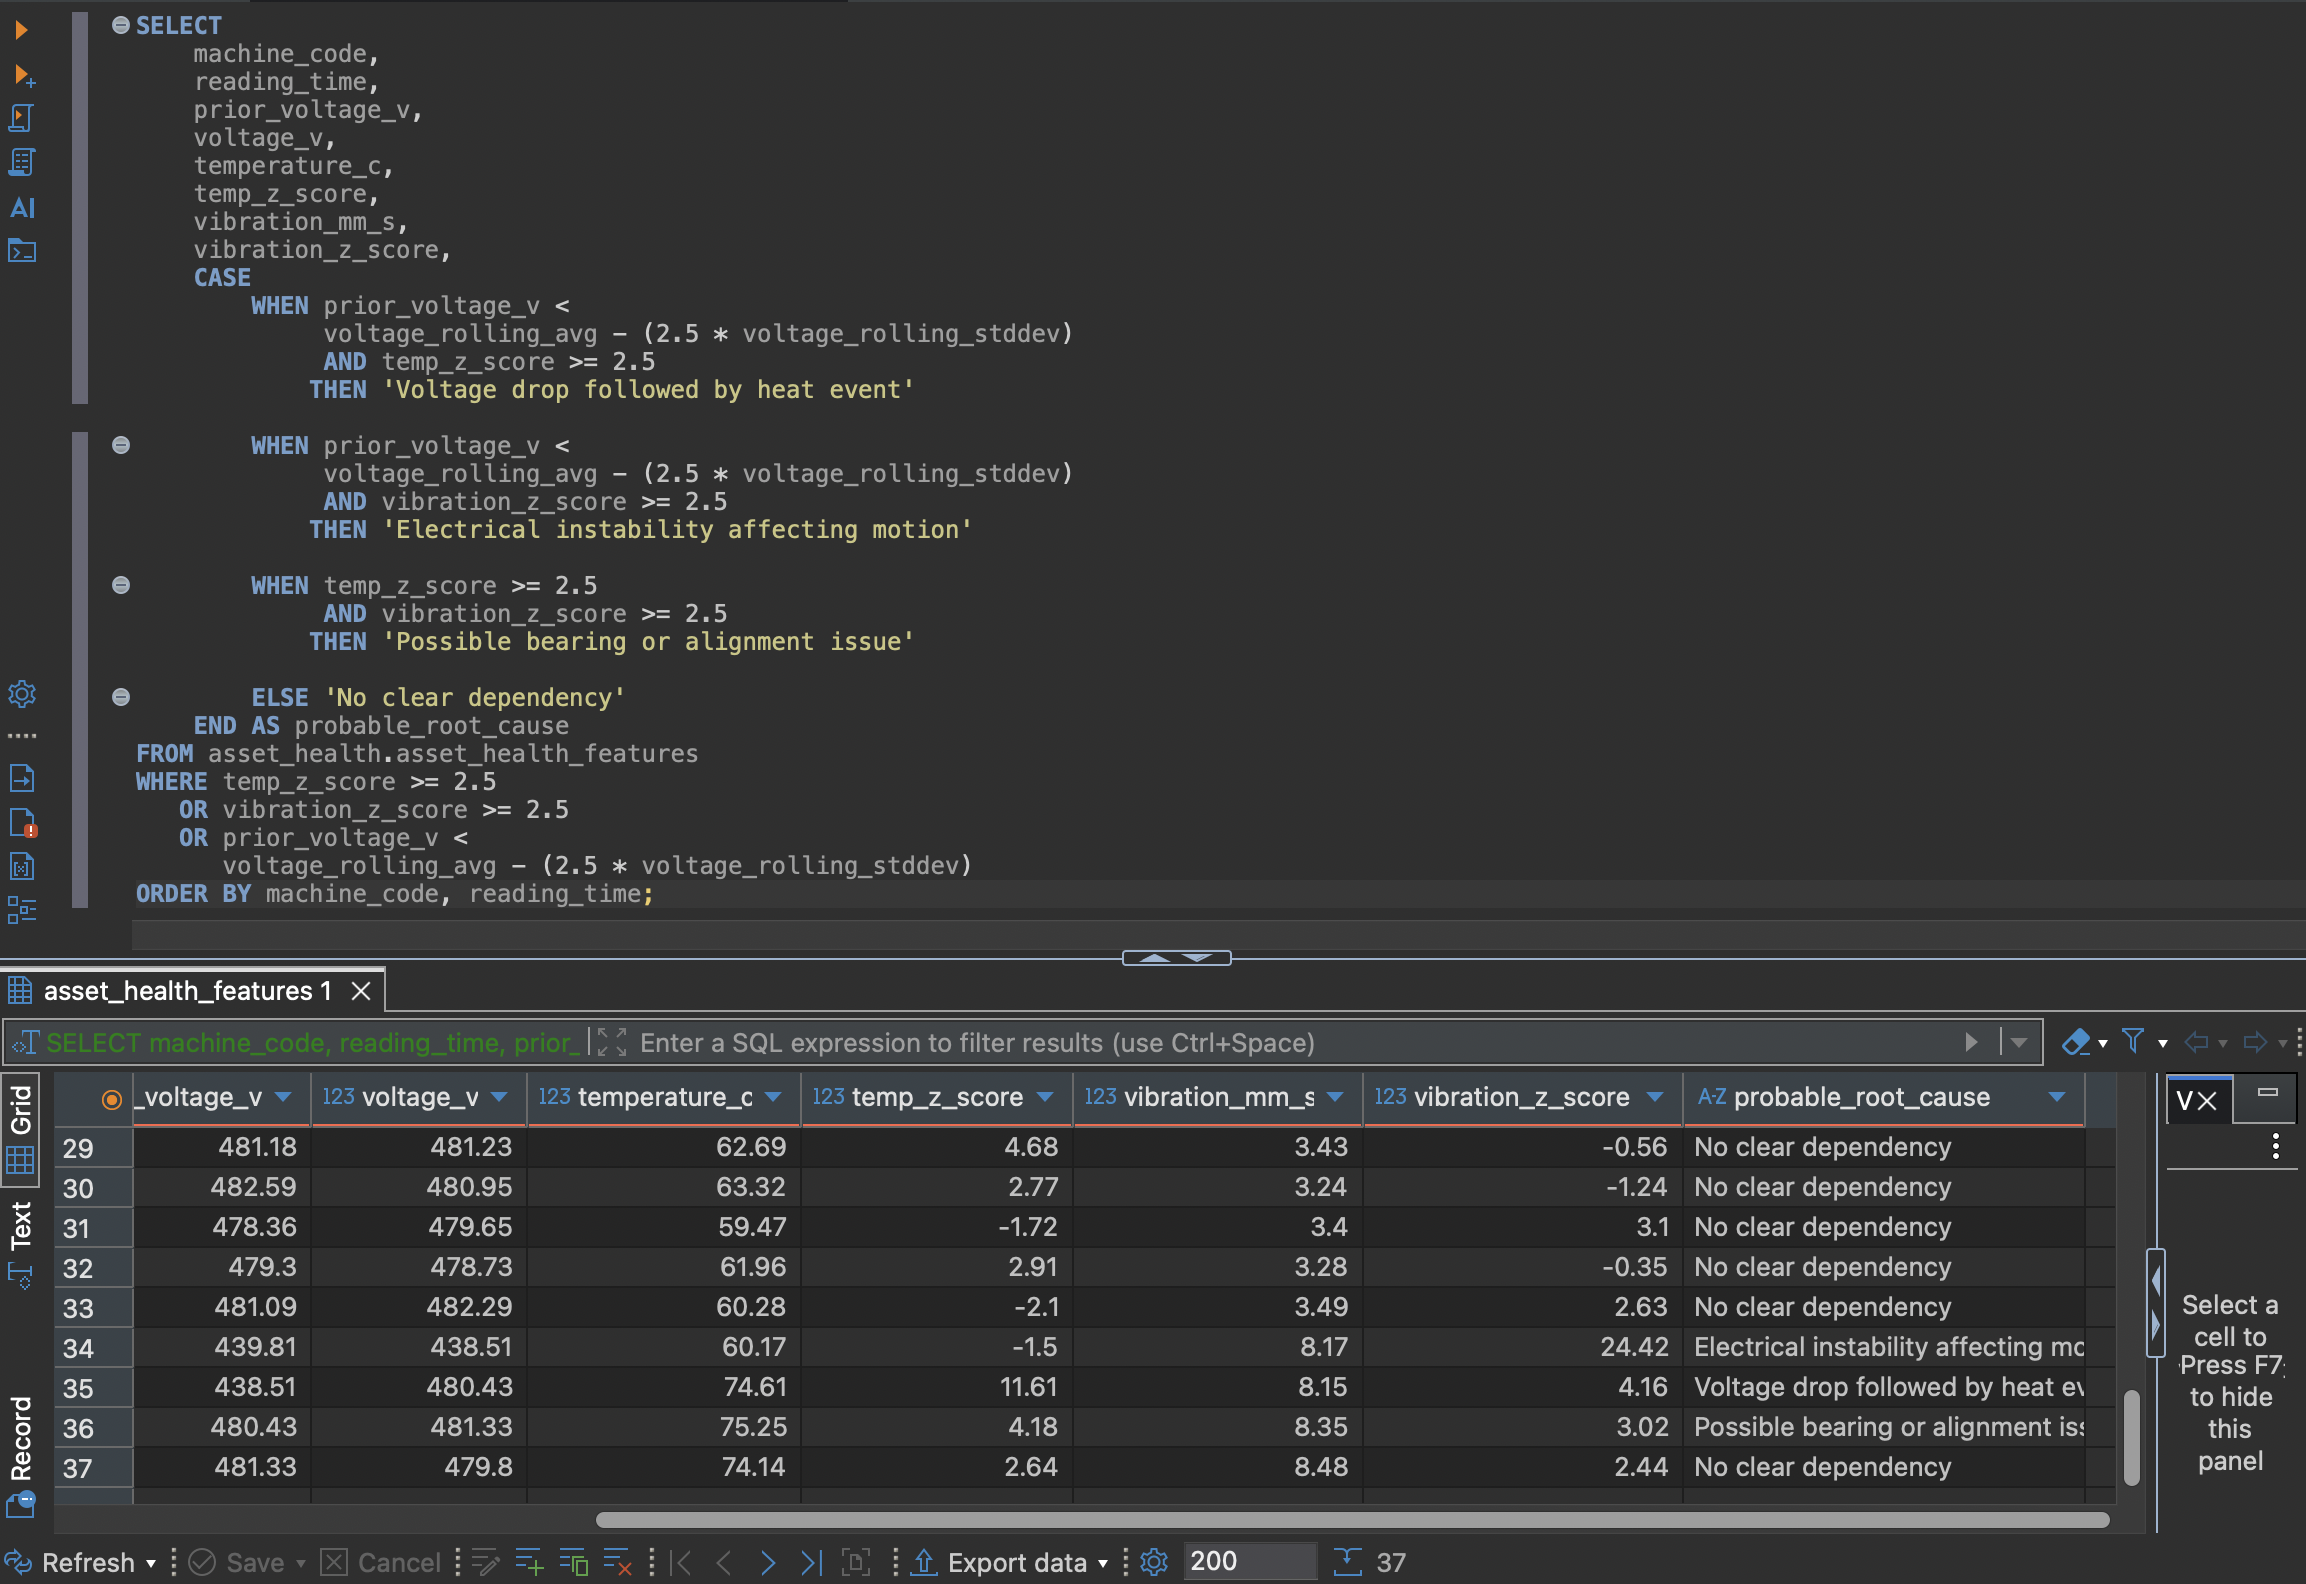This screenshot has height=1584, width=2306.
Task: Open the value panel three-dot menu
Action: coord(2276,1146)
